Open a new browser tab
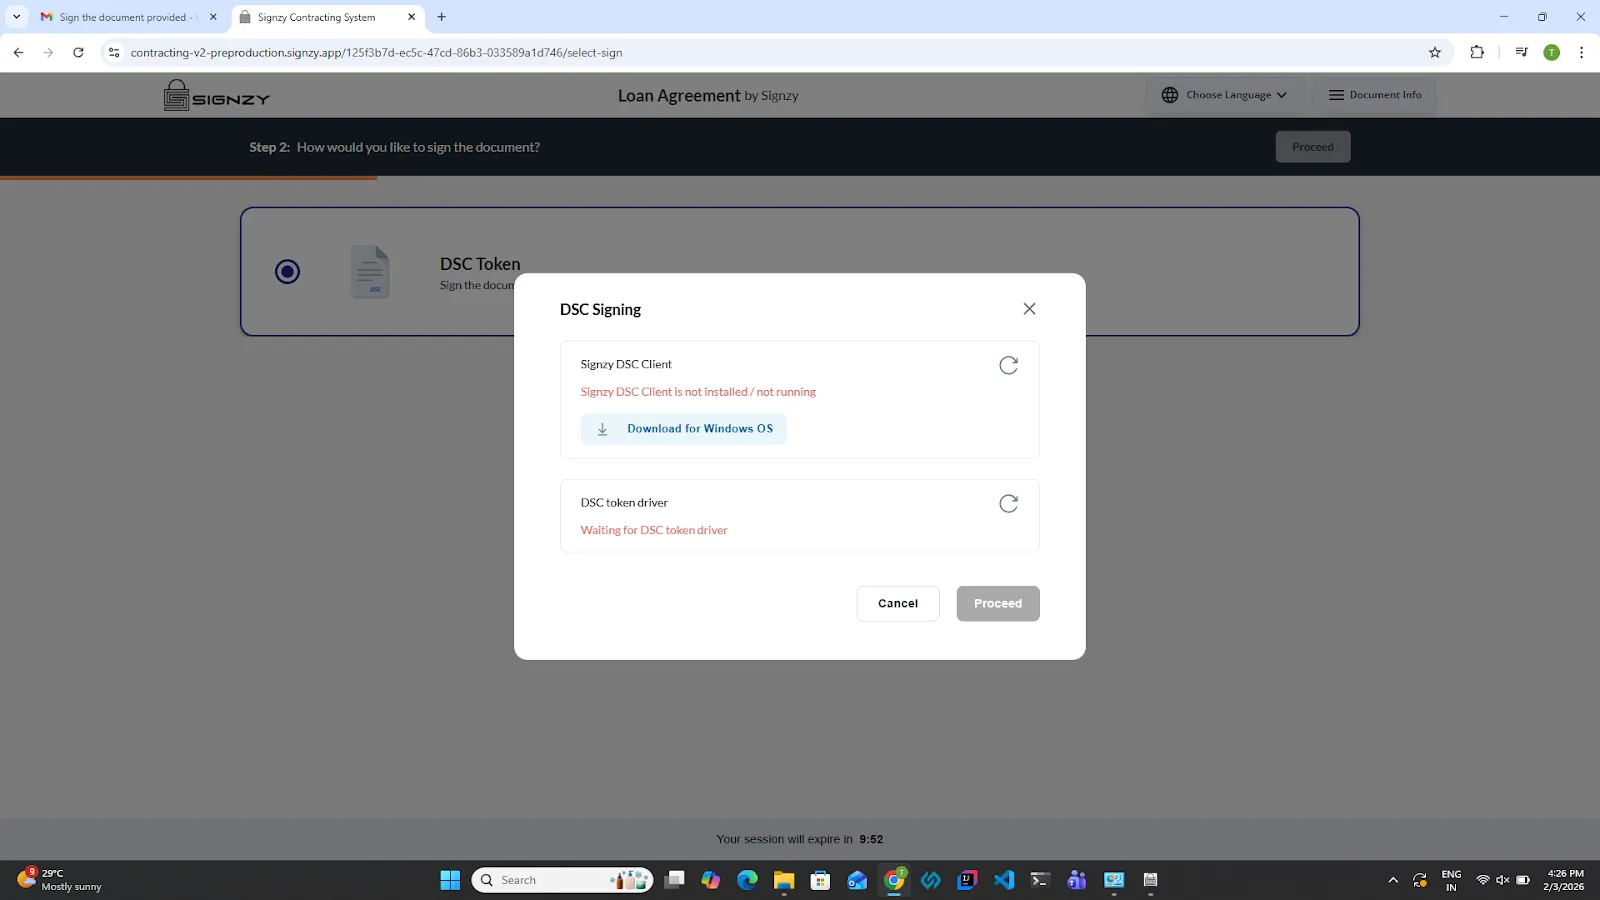 [442, 17]
